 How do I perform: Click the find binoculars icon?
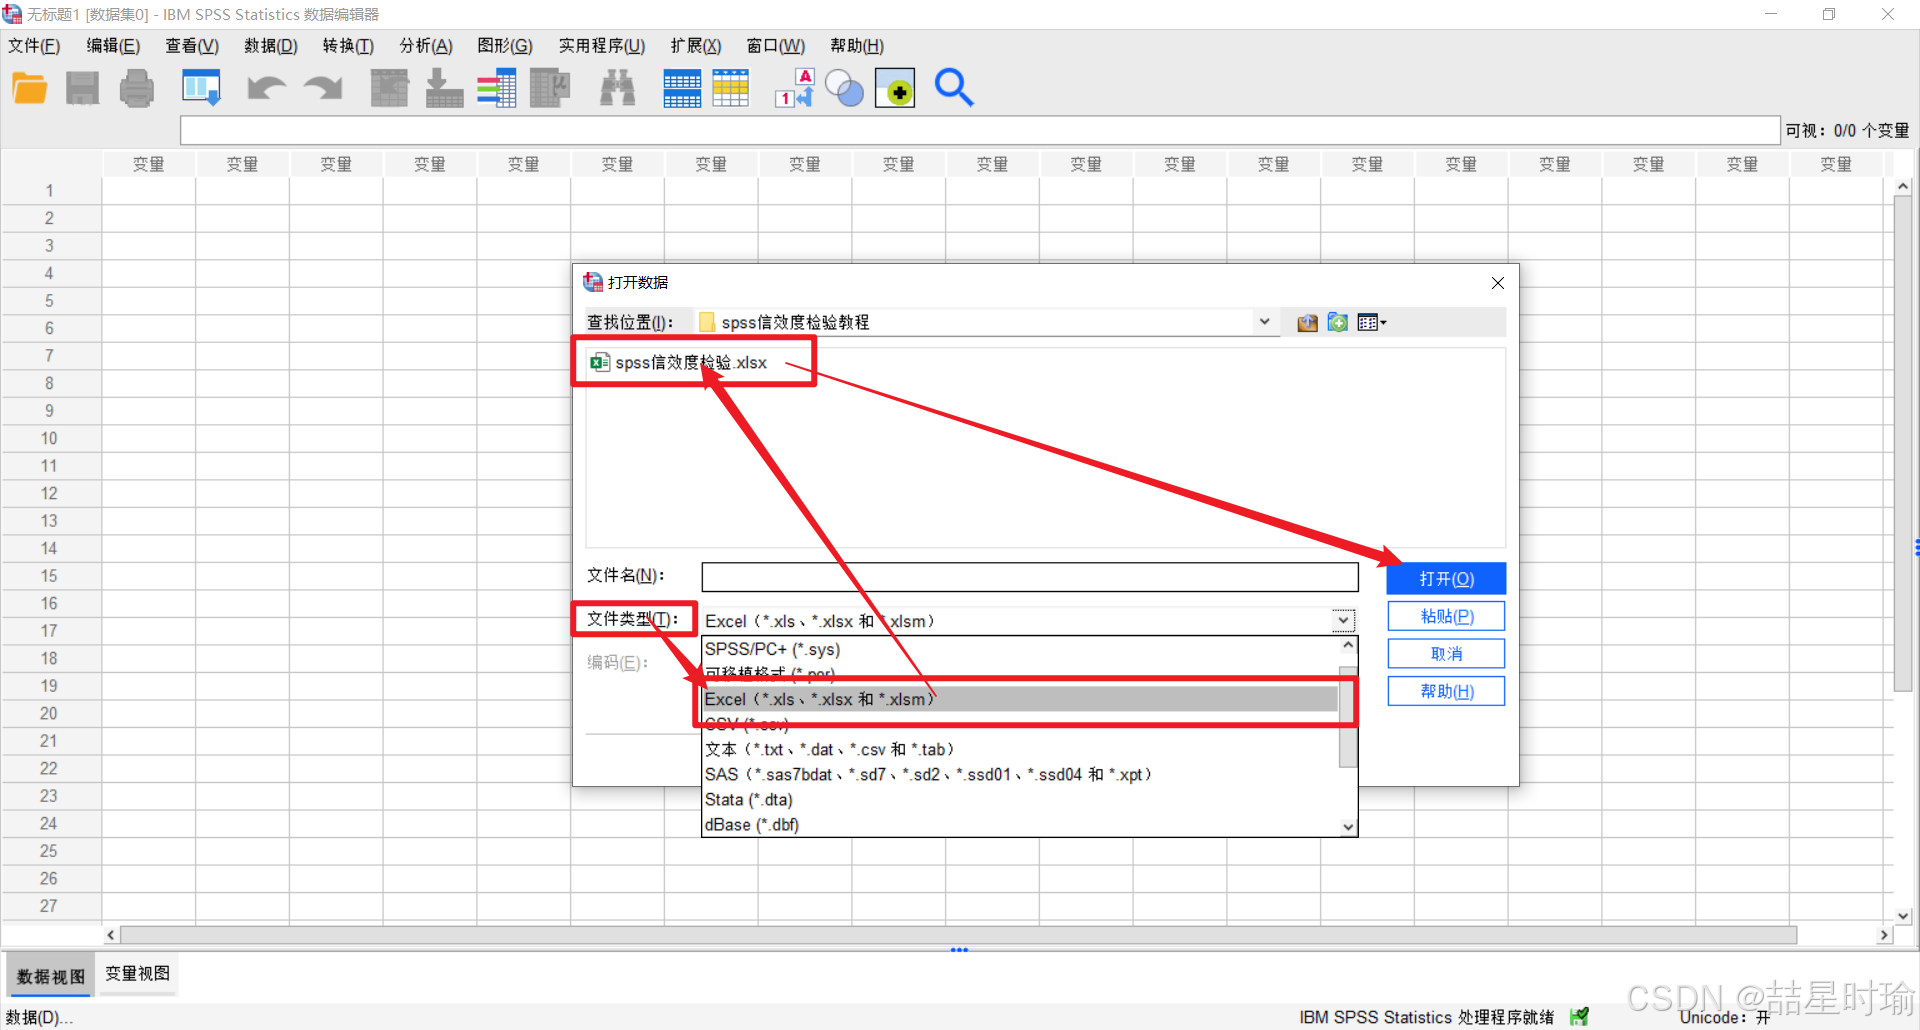tap(617, 88)
